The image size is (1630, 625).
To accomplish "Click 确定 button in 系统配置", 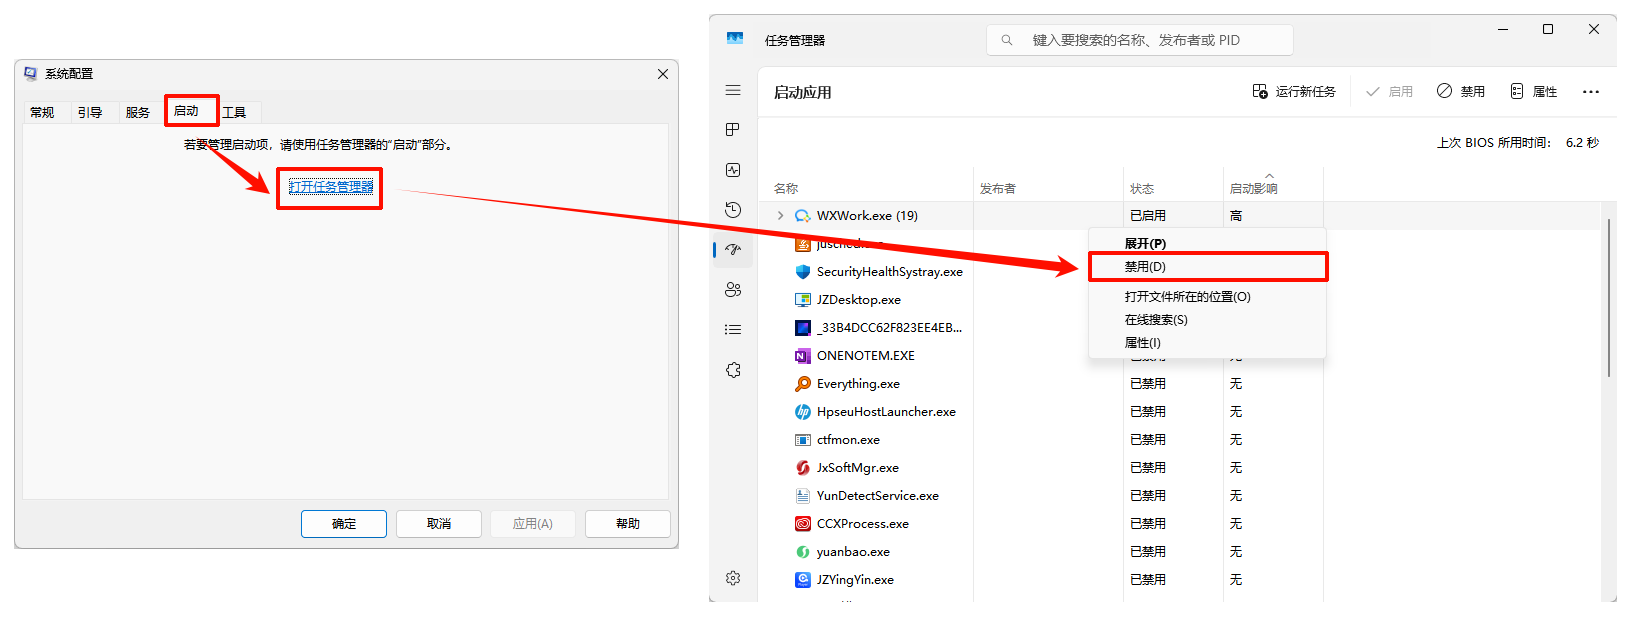I will (x=344, y=524).
